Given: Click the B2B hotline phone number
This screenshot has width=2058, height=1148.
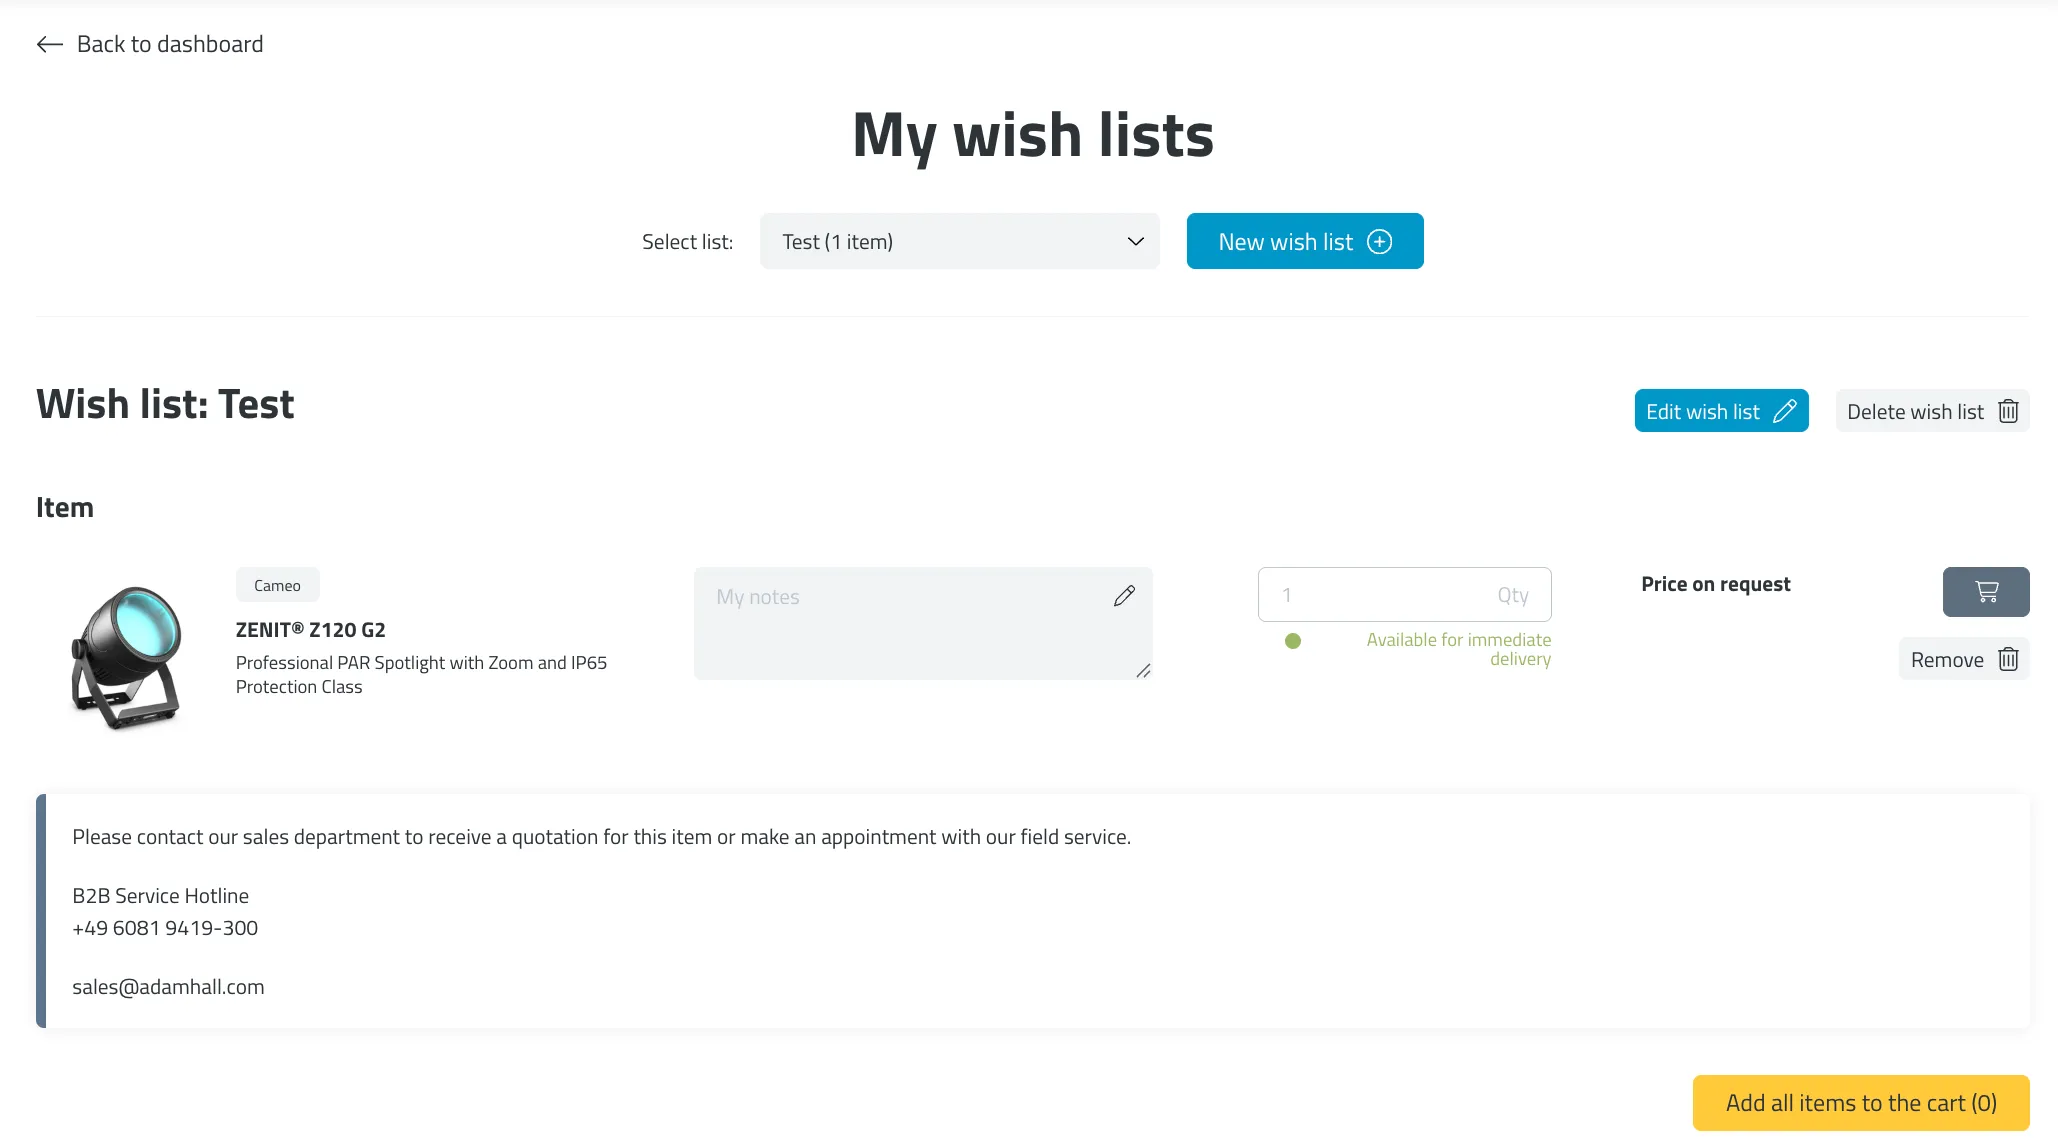Looking at the screenshot, I should click(165, 928).
